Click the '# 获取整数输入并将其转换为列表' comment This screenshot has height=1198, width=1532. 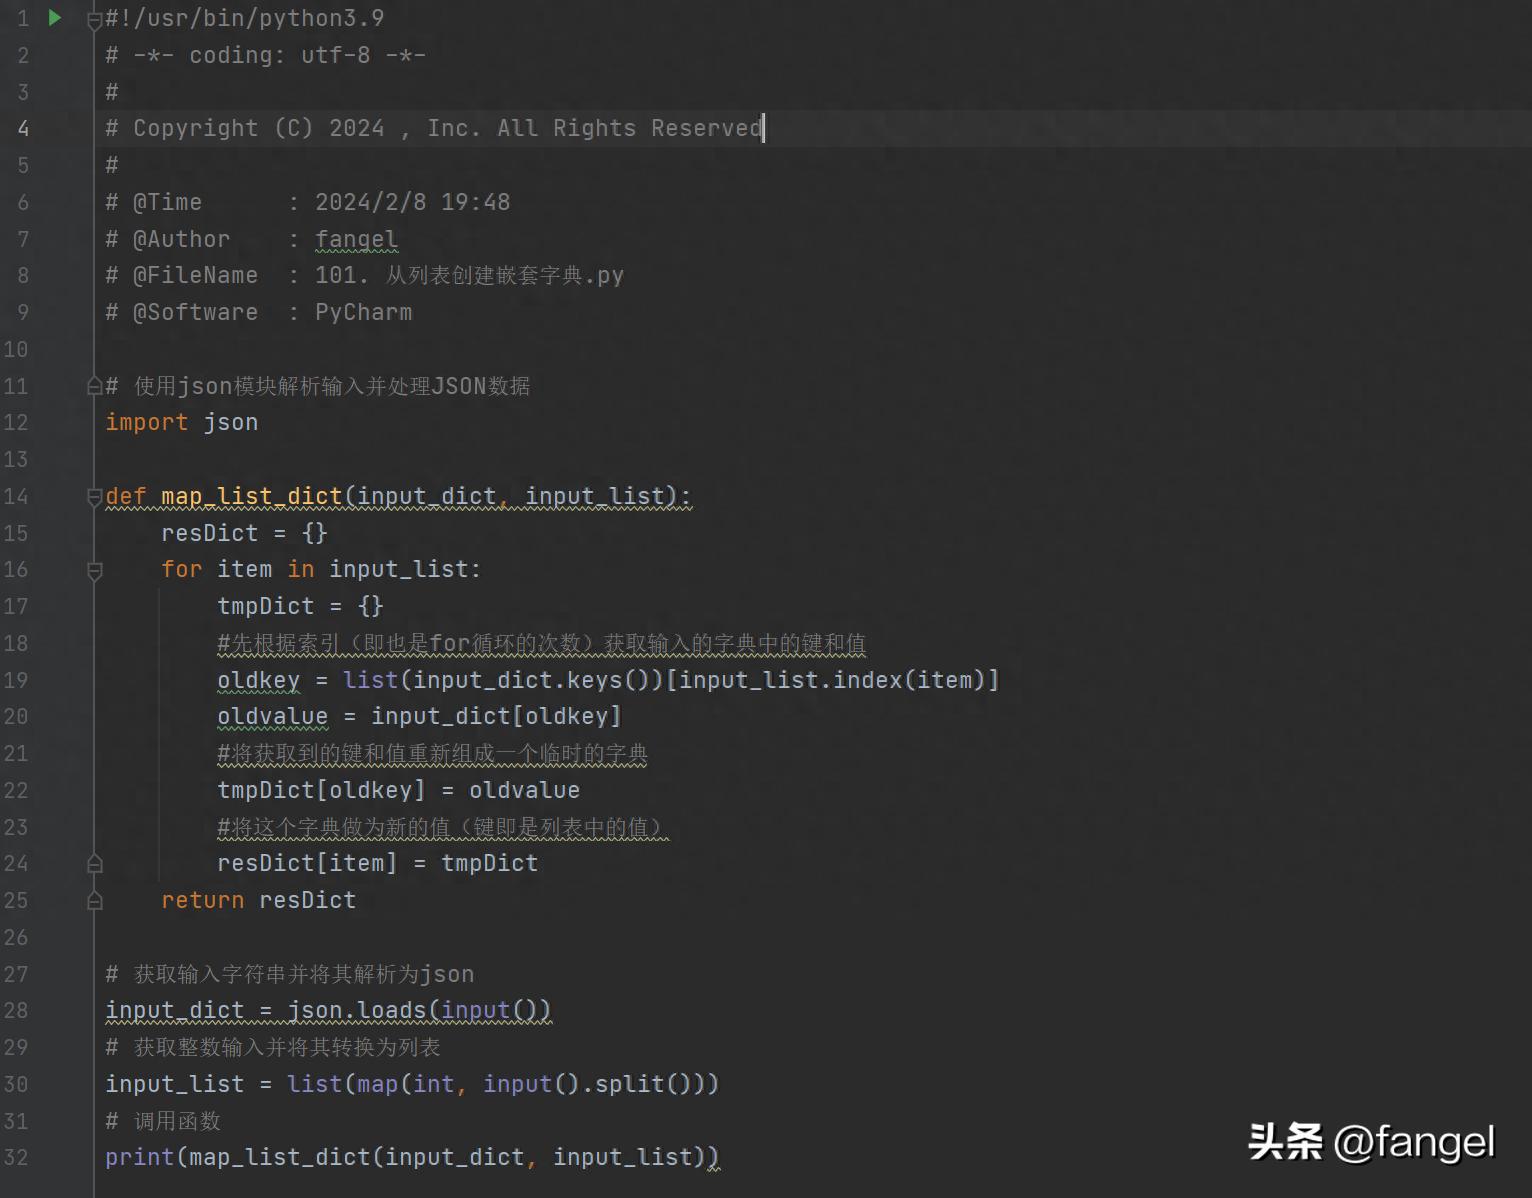(x=273, y=1047)
